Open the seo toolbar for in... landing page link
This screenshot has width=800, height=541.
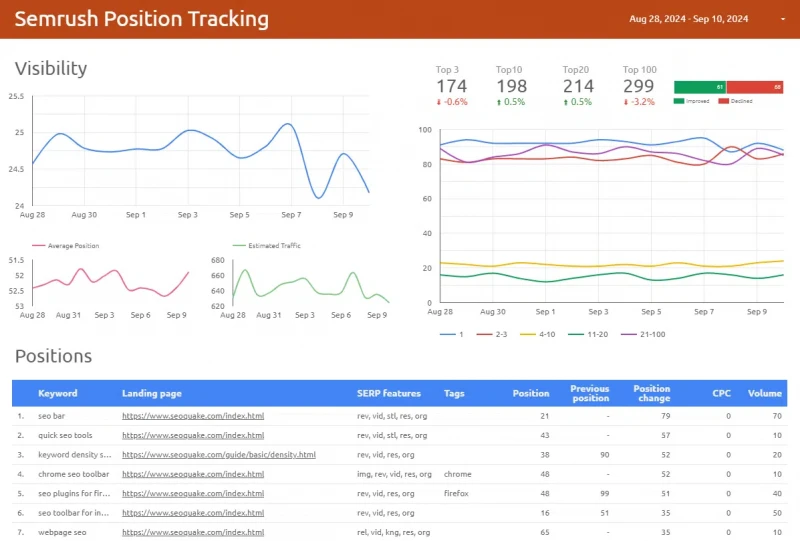193,513
